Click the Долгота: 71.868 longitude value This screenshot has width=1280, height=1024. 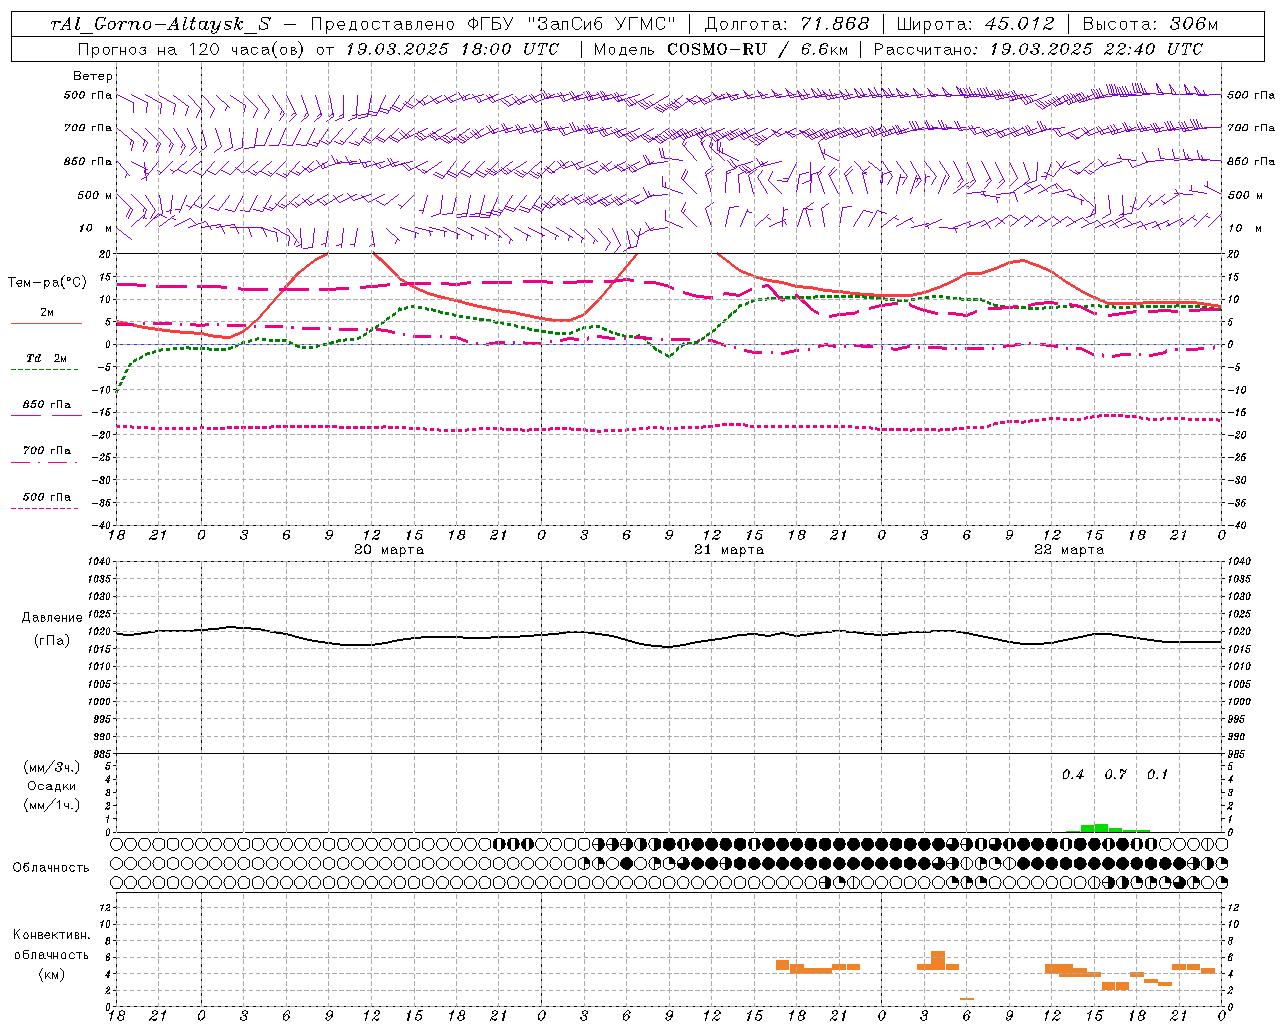(787, 24)
